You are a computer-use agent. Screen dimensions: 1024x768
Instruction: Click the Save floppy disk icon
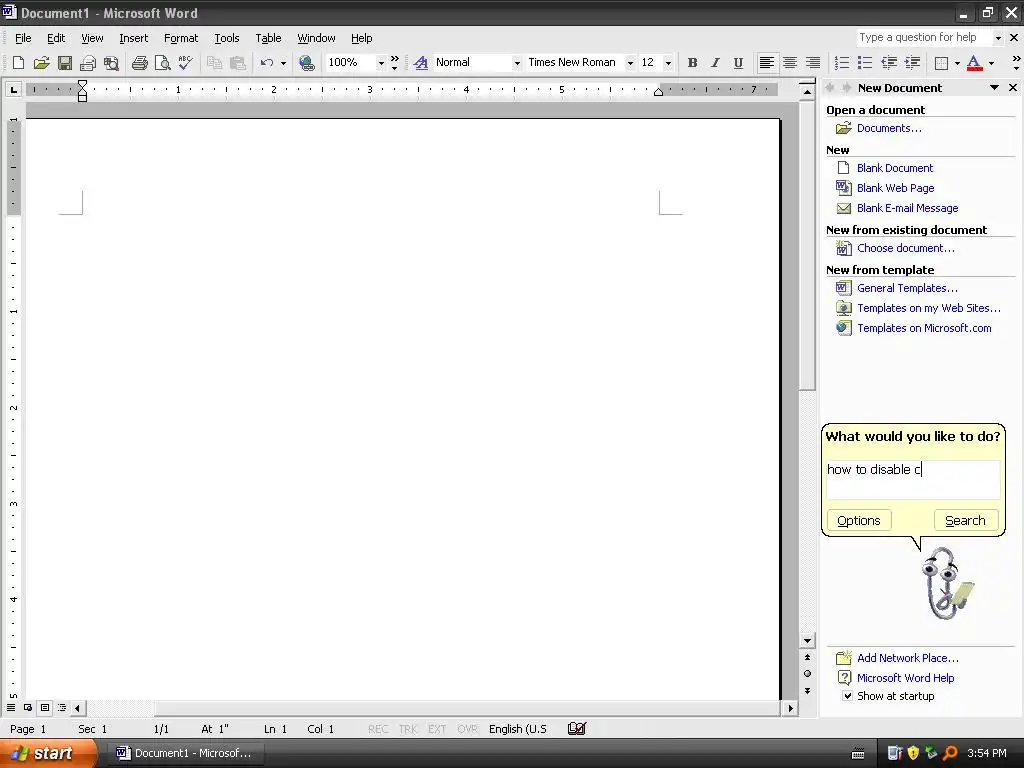click(x=65, y=63)
